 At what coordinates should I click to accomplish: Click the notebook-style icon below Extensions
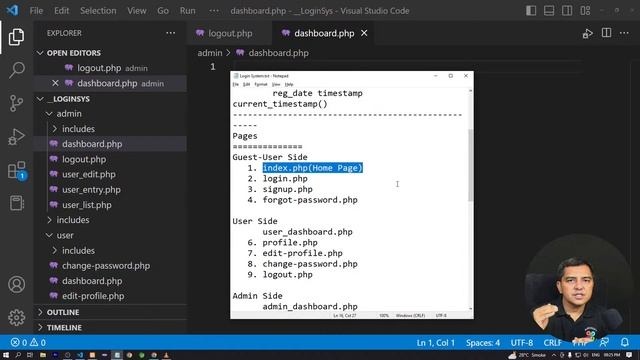tap(16, 203)
